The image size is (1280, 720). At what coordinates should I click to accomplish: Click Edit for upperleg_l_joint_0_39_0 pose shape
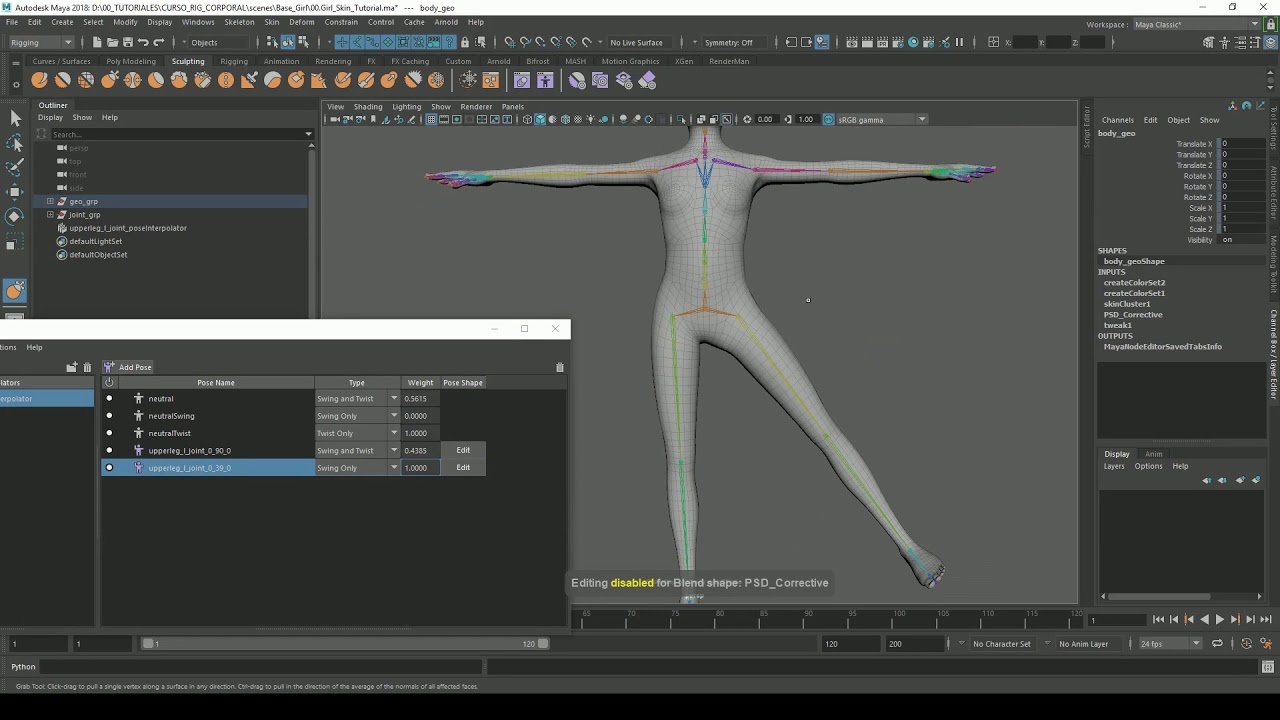[x=463, y=467]
